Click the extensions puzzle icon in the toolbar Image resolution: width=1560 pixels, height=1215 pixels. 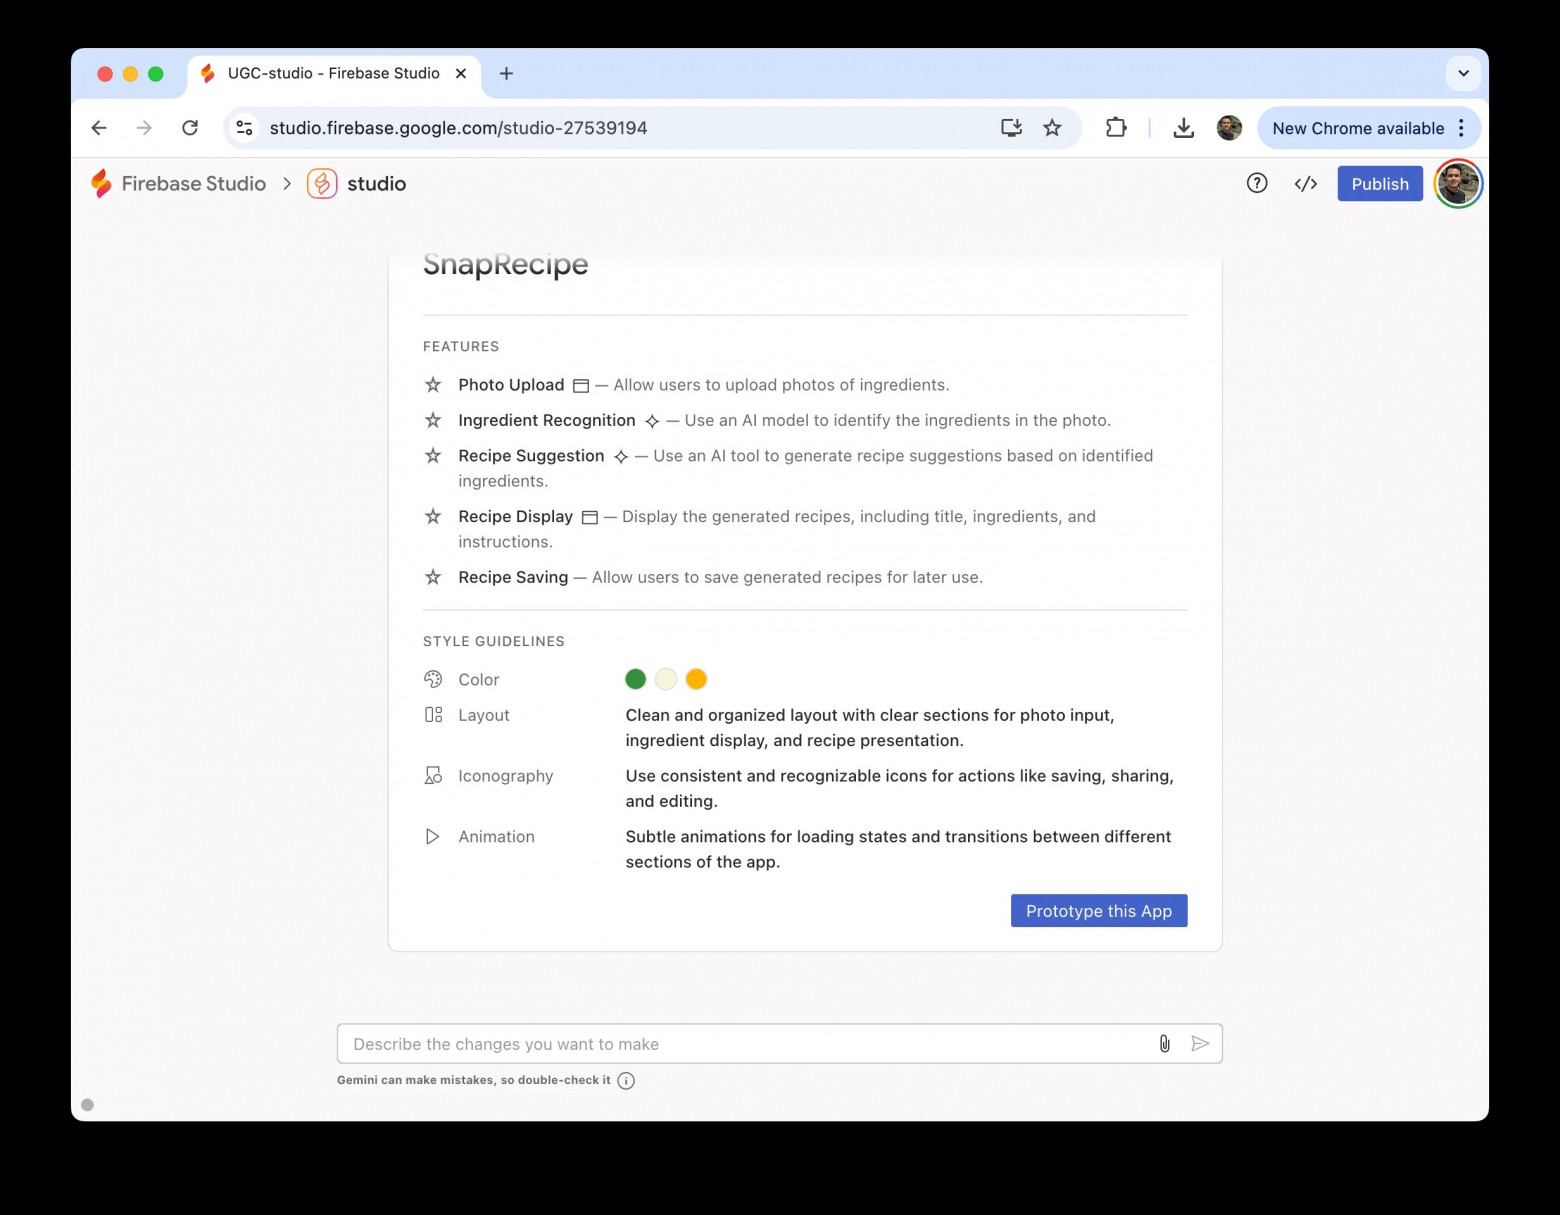(x=1115, y=127)
